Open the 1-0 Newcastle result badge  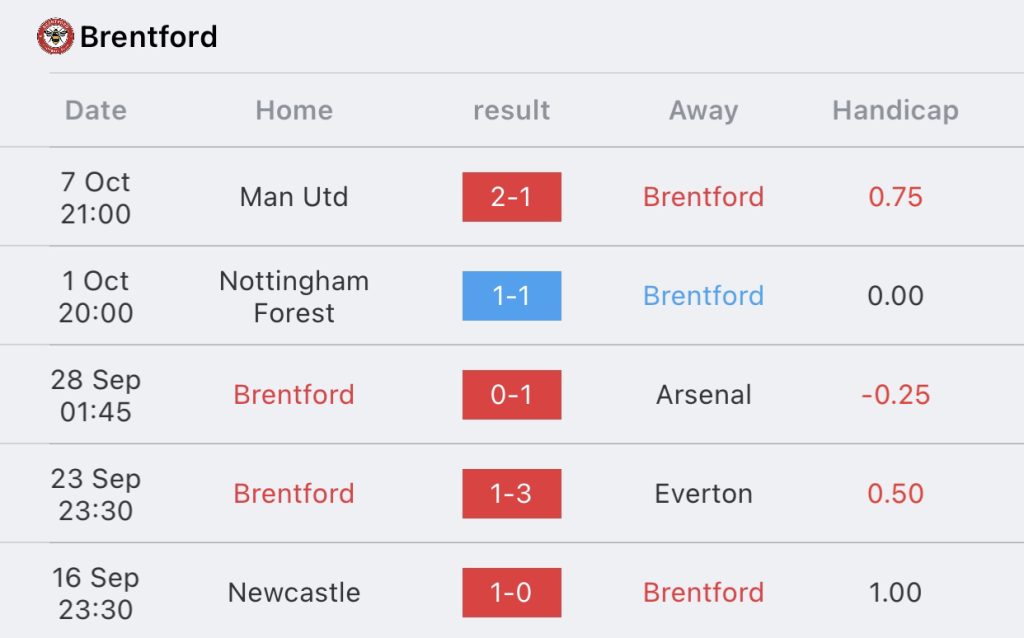click(511, 592)
